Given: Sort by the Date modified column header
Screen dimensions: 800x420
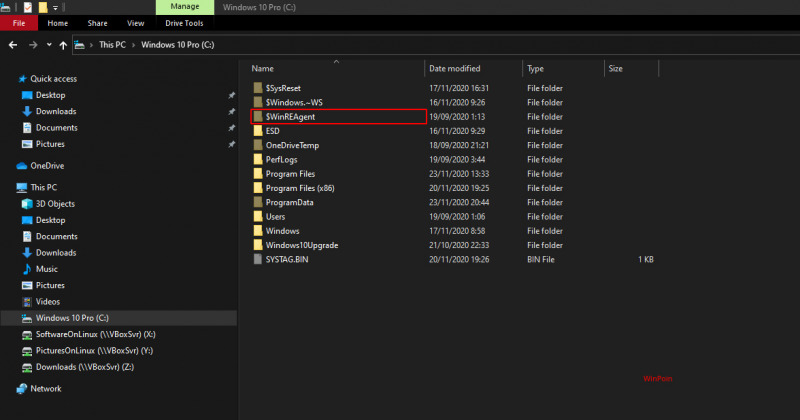Looking at the screenshot, I should (453, 69).
